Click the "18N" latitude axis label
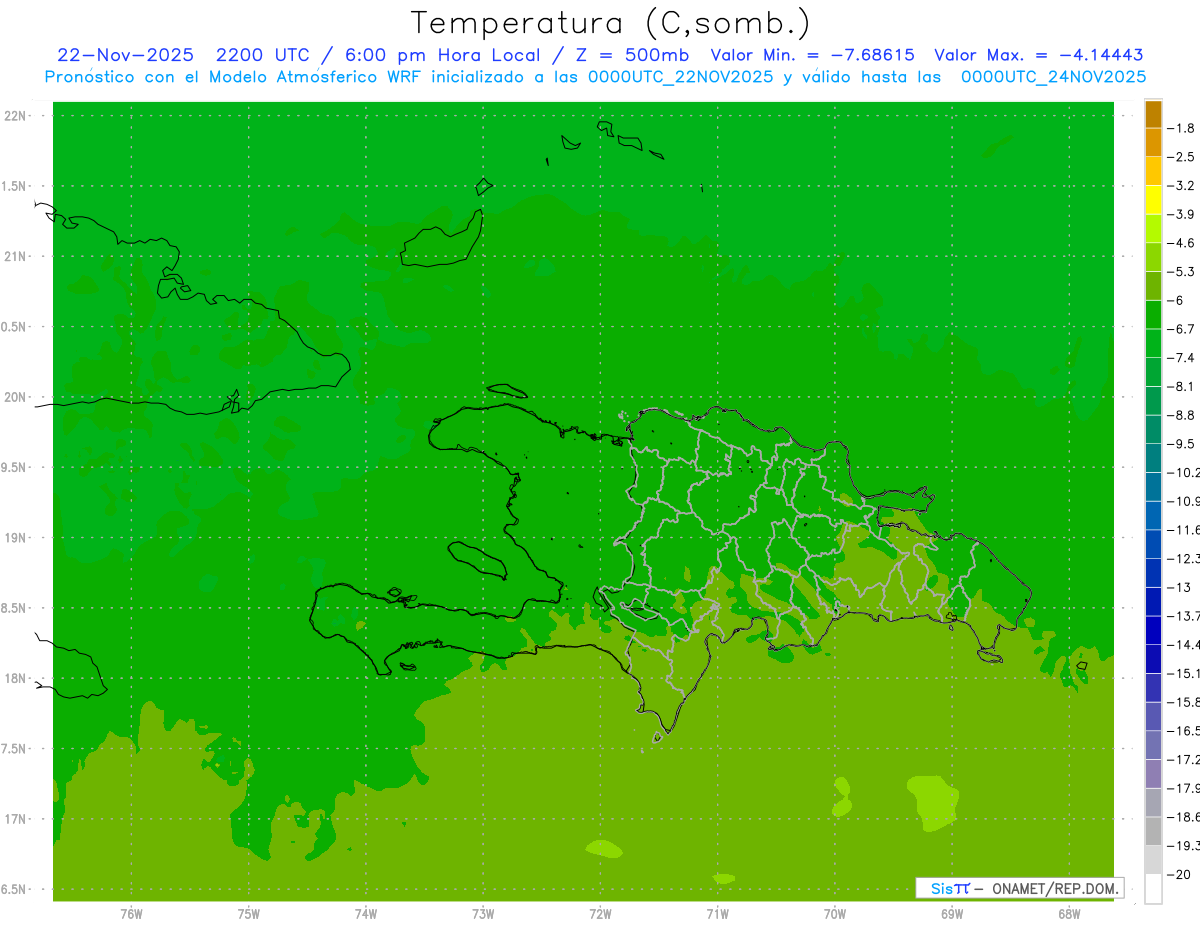Viewport: 1200px width, 927px height. click(x=15, y=678)
